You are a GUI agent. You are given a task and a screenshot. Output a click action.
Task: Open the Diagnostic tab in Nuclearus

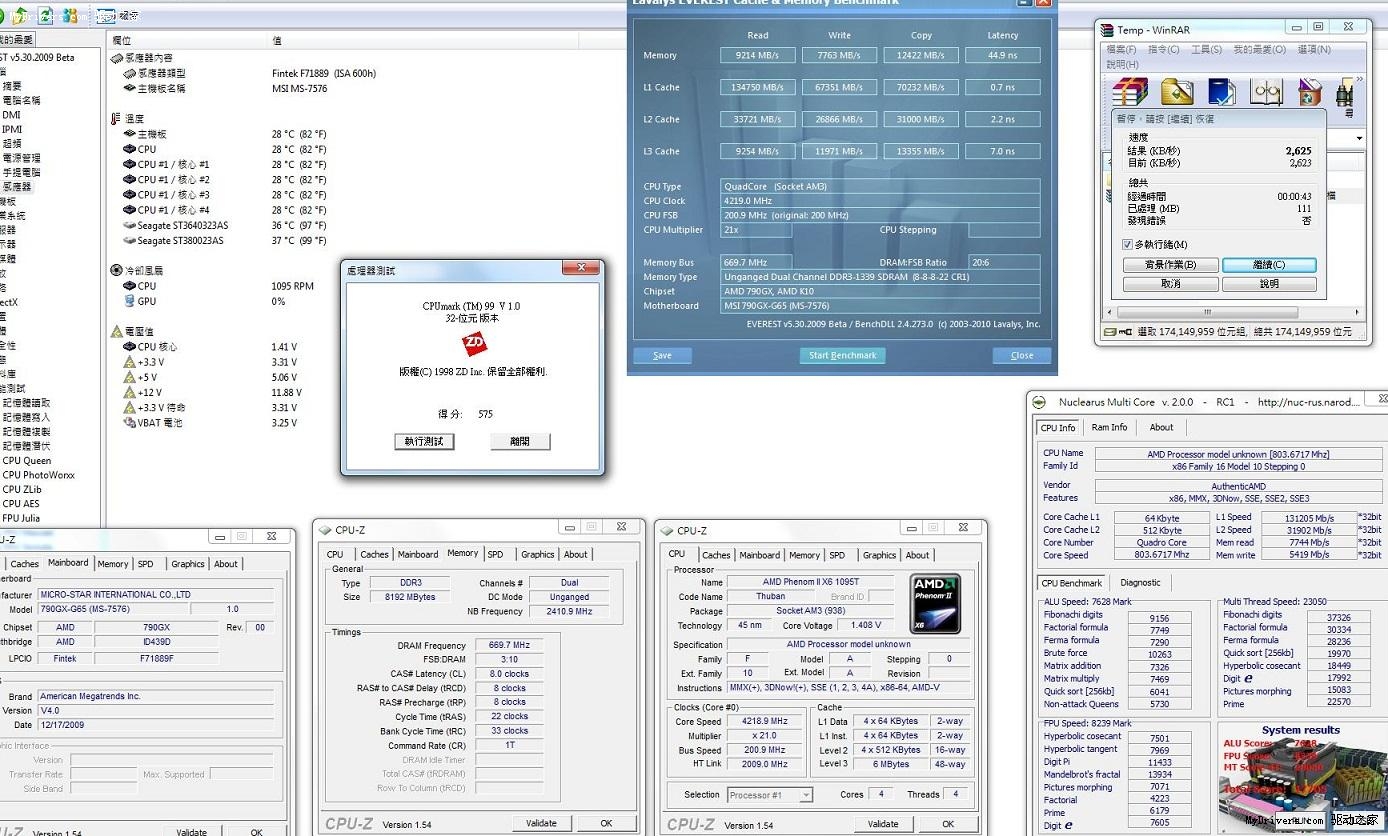[x=1140, y=582]
